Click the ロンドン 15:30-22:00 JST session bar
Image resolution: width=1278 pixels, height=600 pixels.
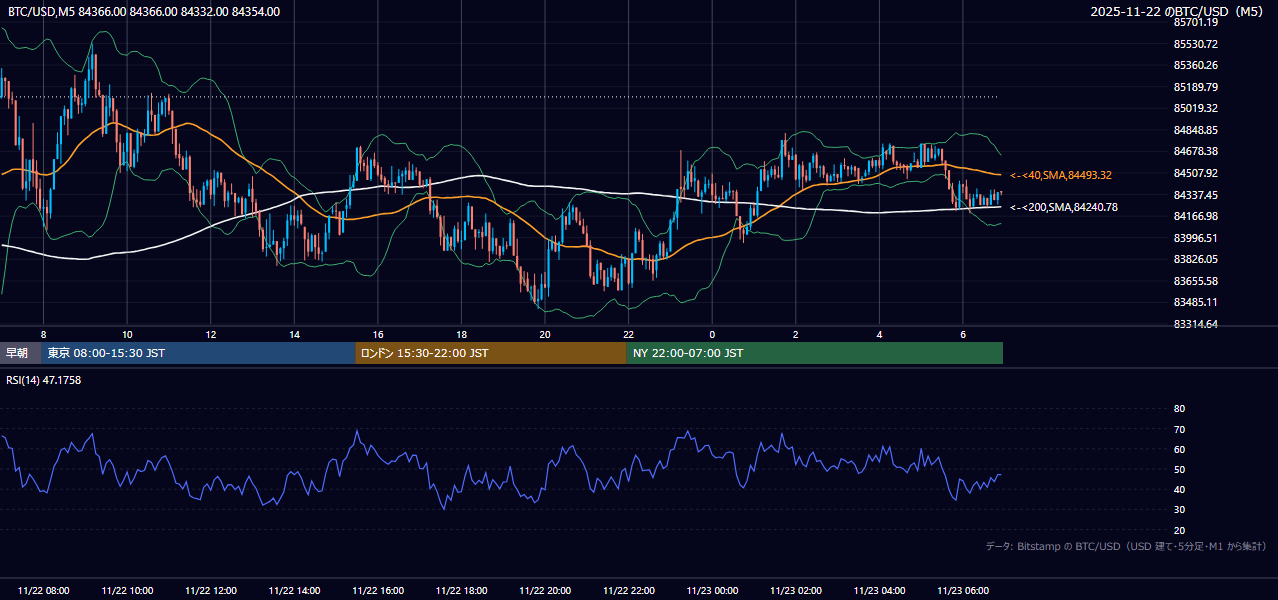tap(491, 353)
